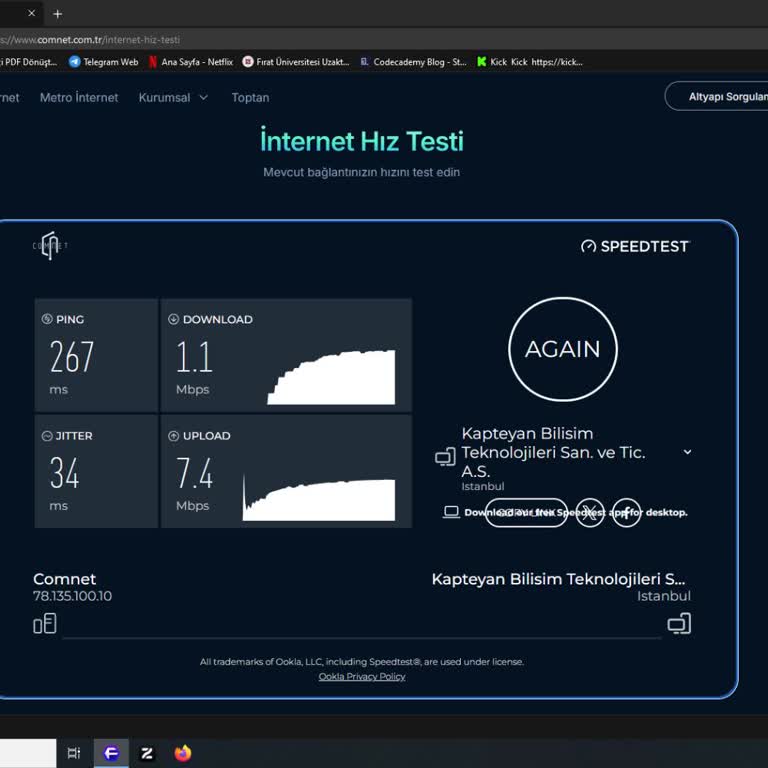768x768 pixels.
Task: Open the Kick bookmark
Action: [x=529, y=62]
